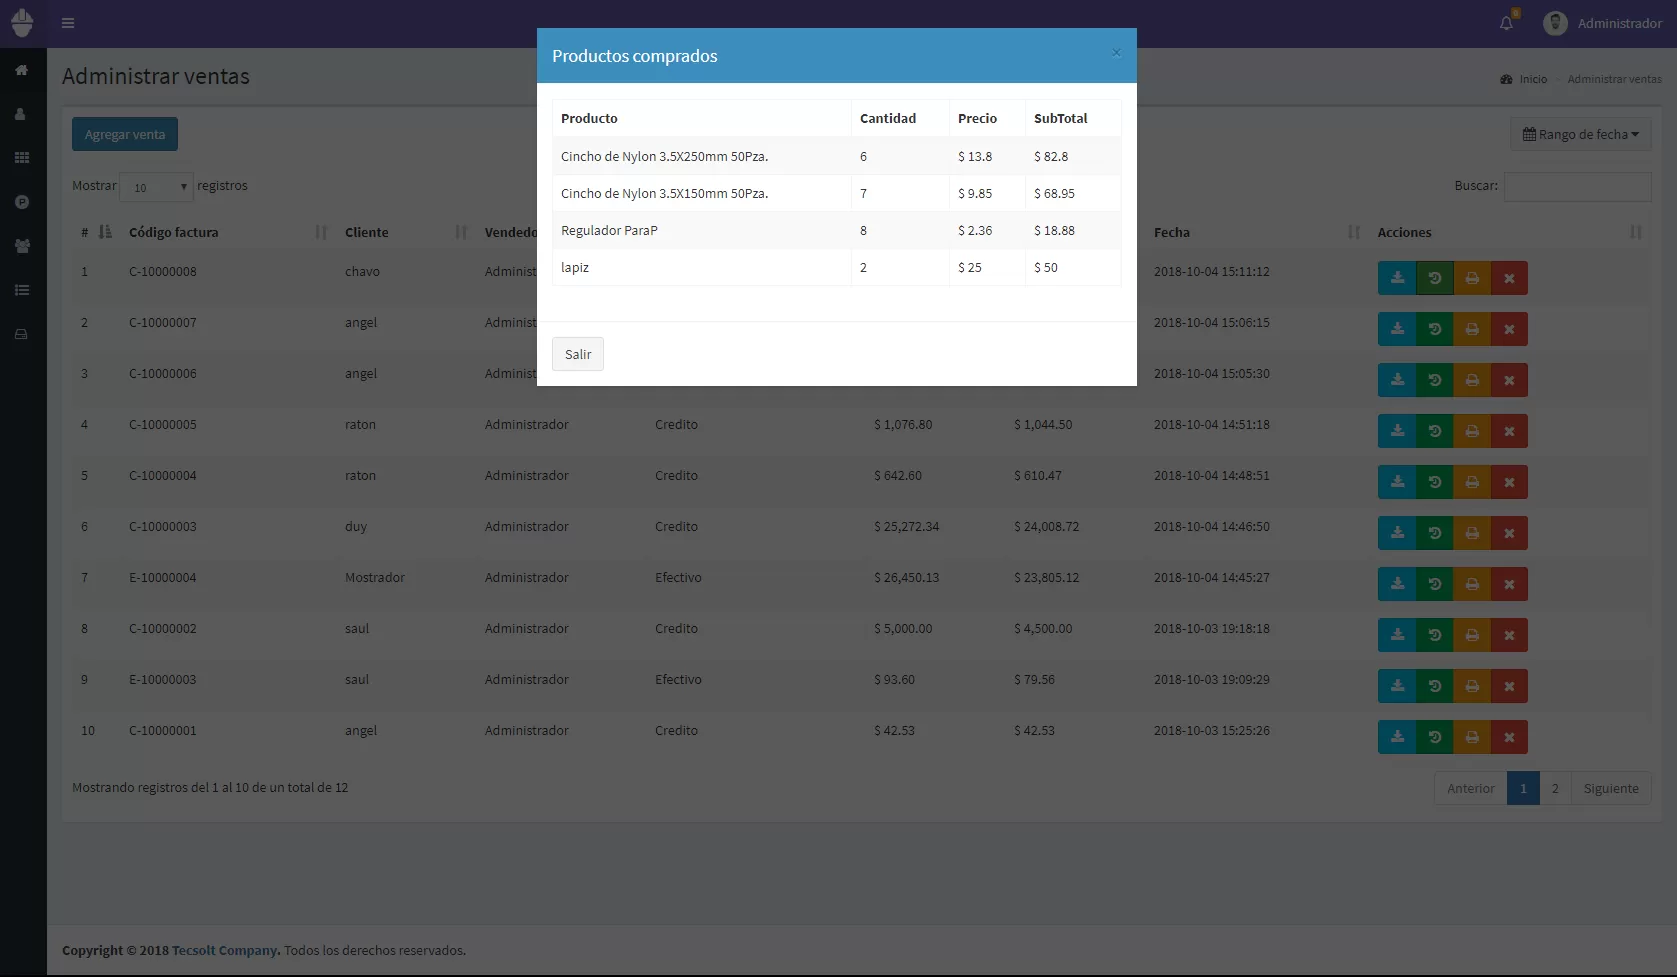Focus the Buscar search field
The width and height of the screenshot is (1677, 977).
(x=1577, y=186)
